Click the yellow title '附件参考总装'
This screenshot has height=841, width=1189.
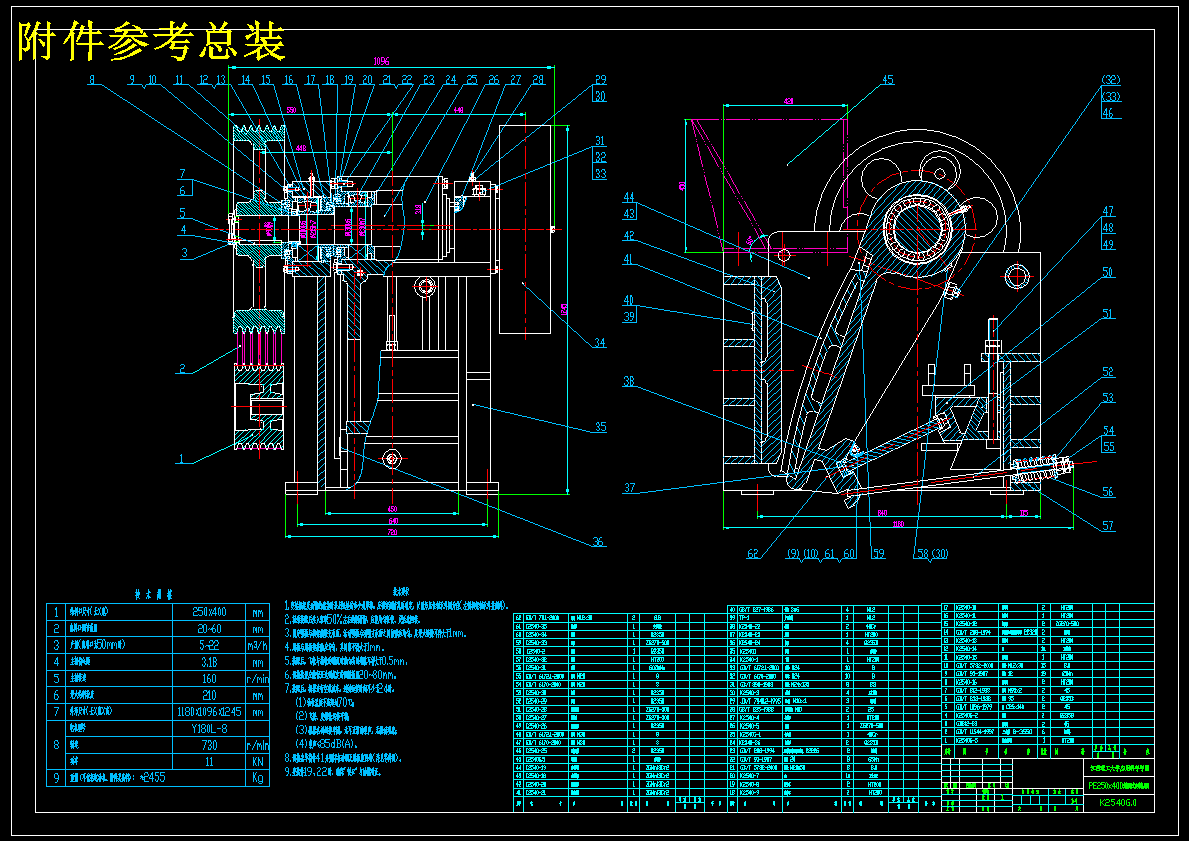151,42
